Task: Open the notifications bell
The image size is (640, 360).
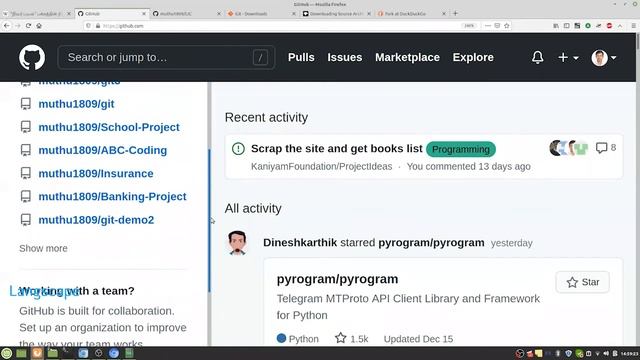Action: (x=538, y=58)
